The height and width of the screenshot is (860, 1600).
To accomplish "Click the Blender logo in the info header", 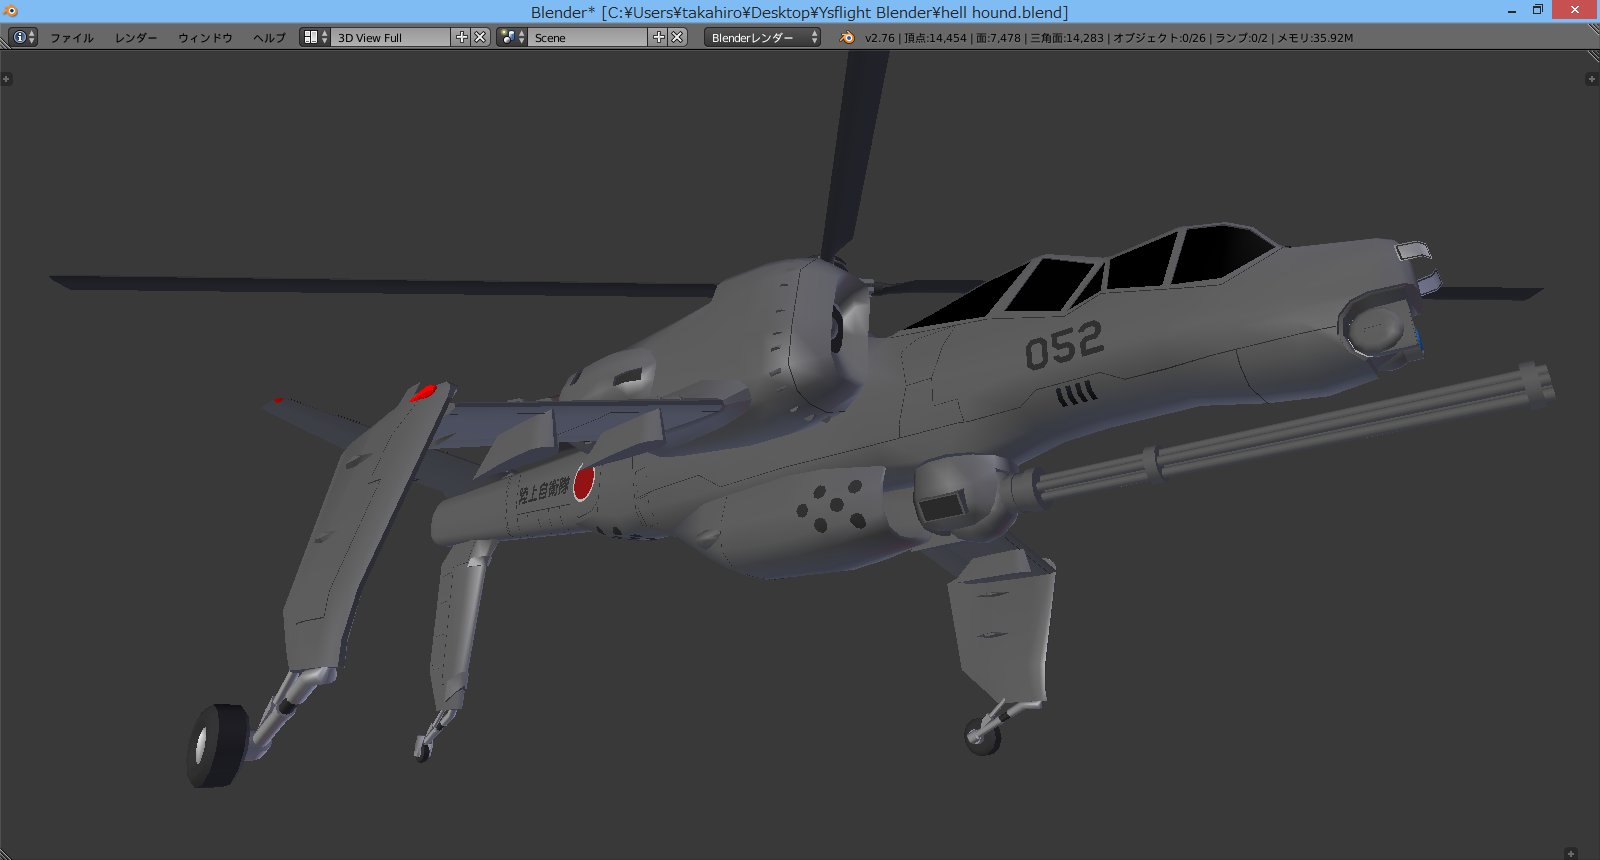I will pyautogui.click(x=847, y=37).
